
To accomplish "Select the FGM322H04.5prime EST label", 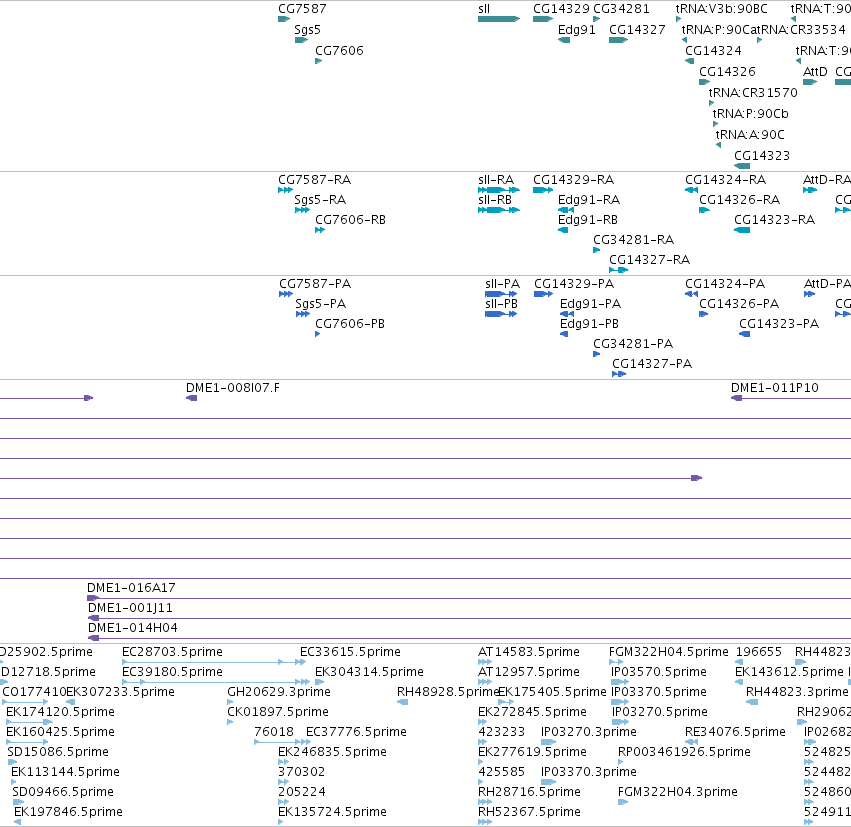I will point(669,652).
